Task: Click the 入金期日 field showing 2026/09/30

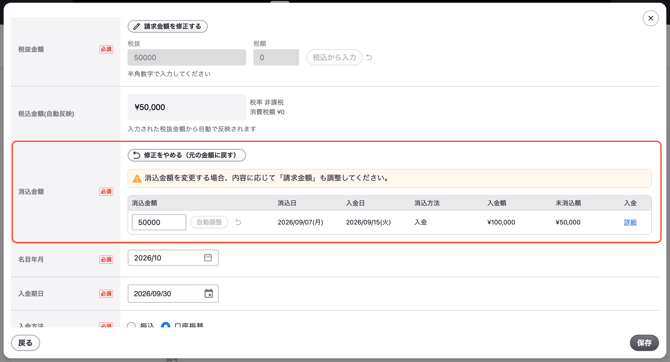Action: tap(173, 294)
